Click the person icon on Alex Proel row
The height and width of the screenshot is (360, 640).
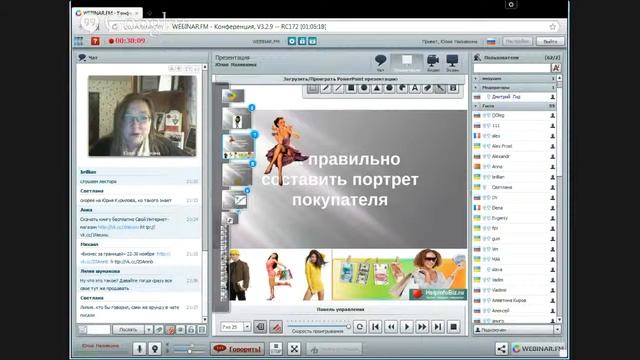(x=552, y=146)
